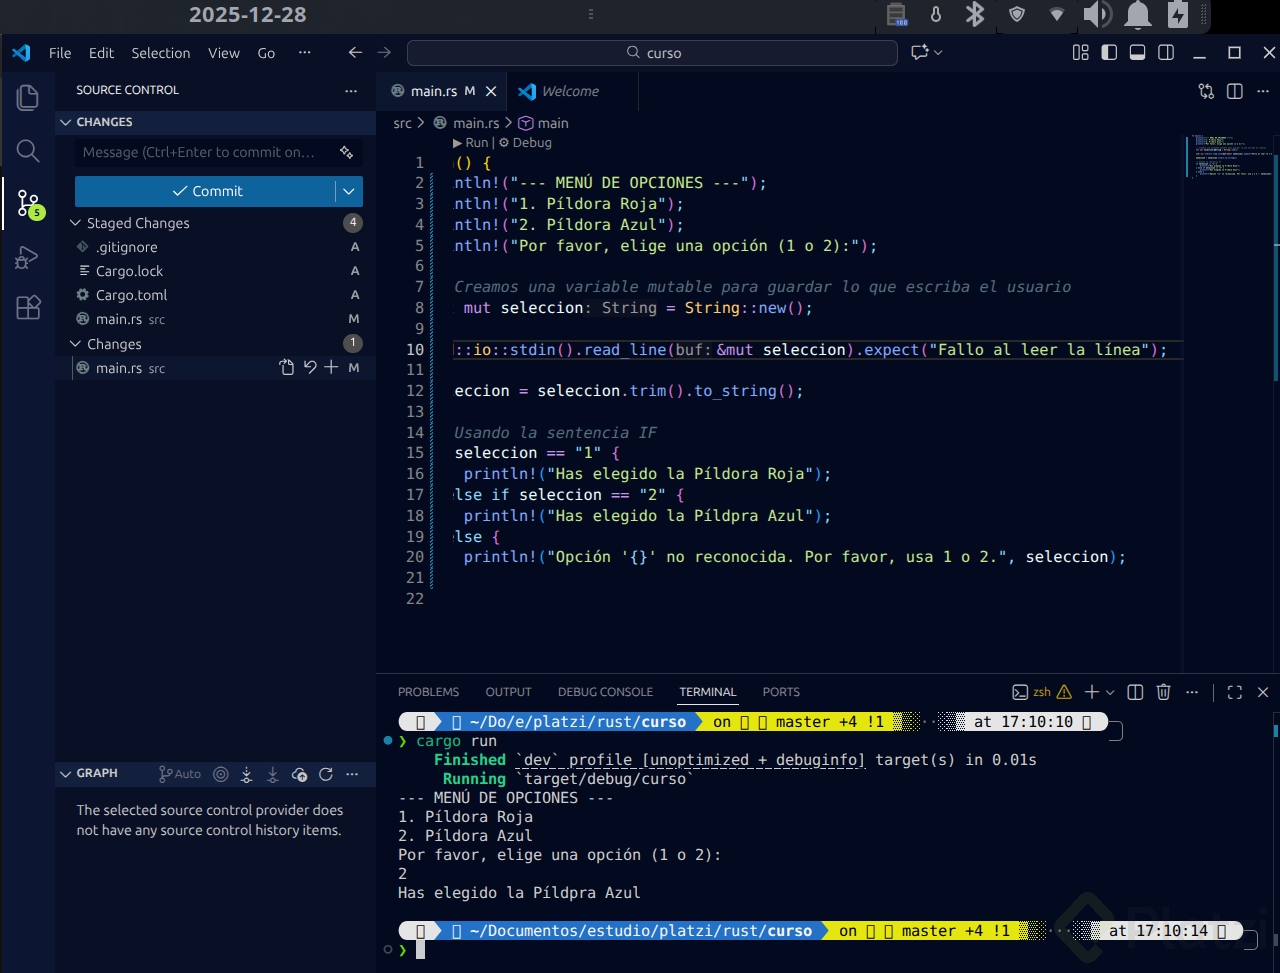Open the system volume control

click(x=1097, y=14)
